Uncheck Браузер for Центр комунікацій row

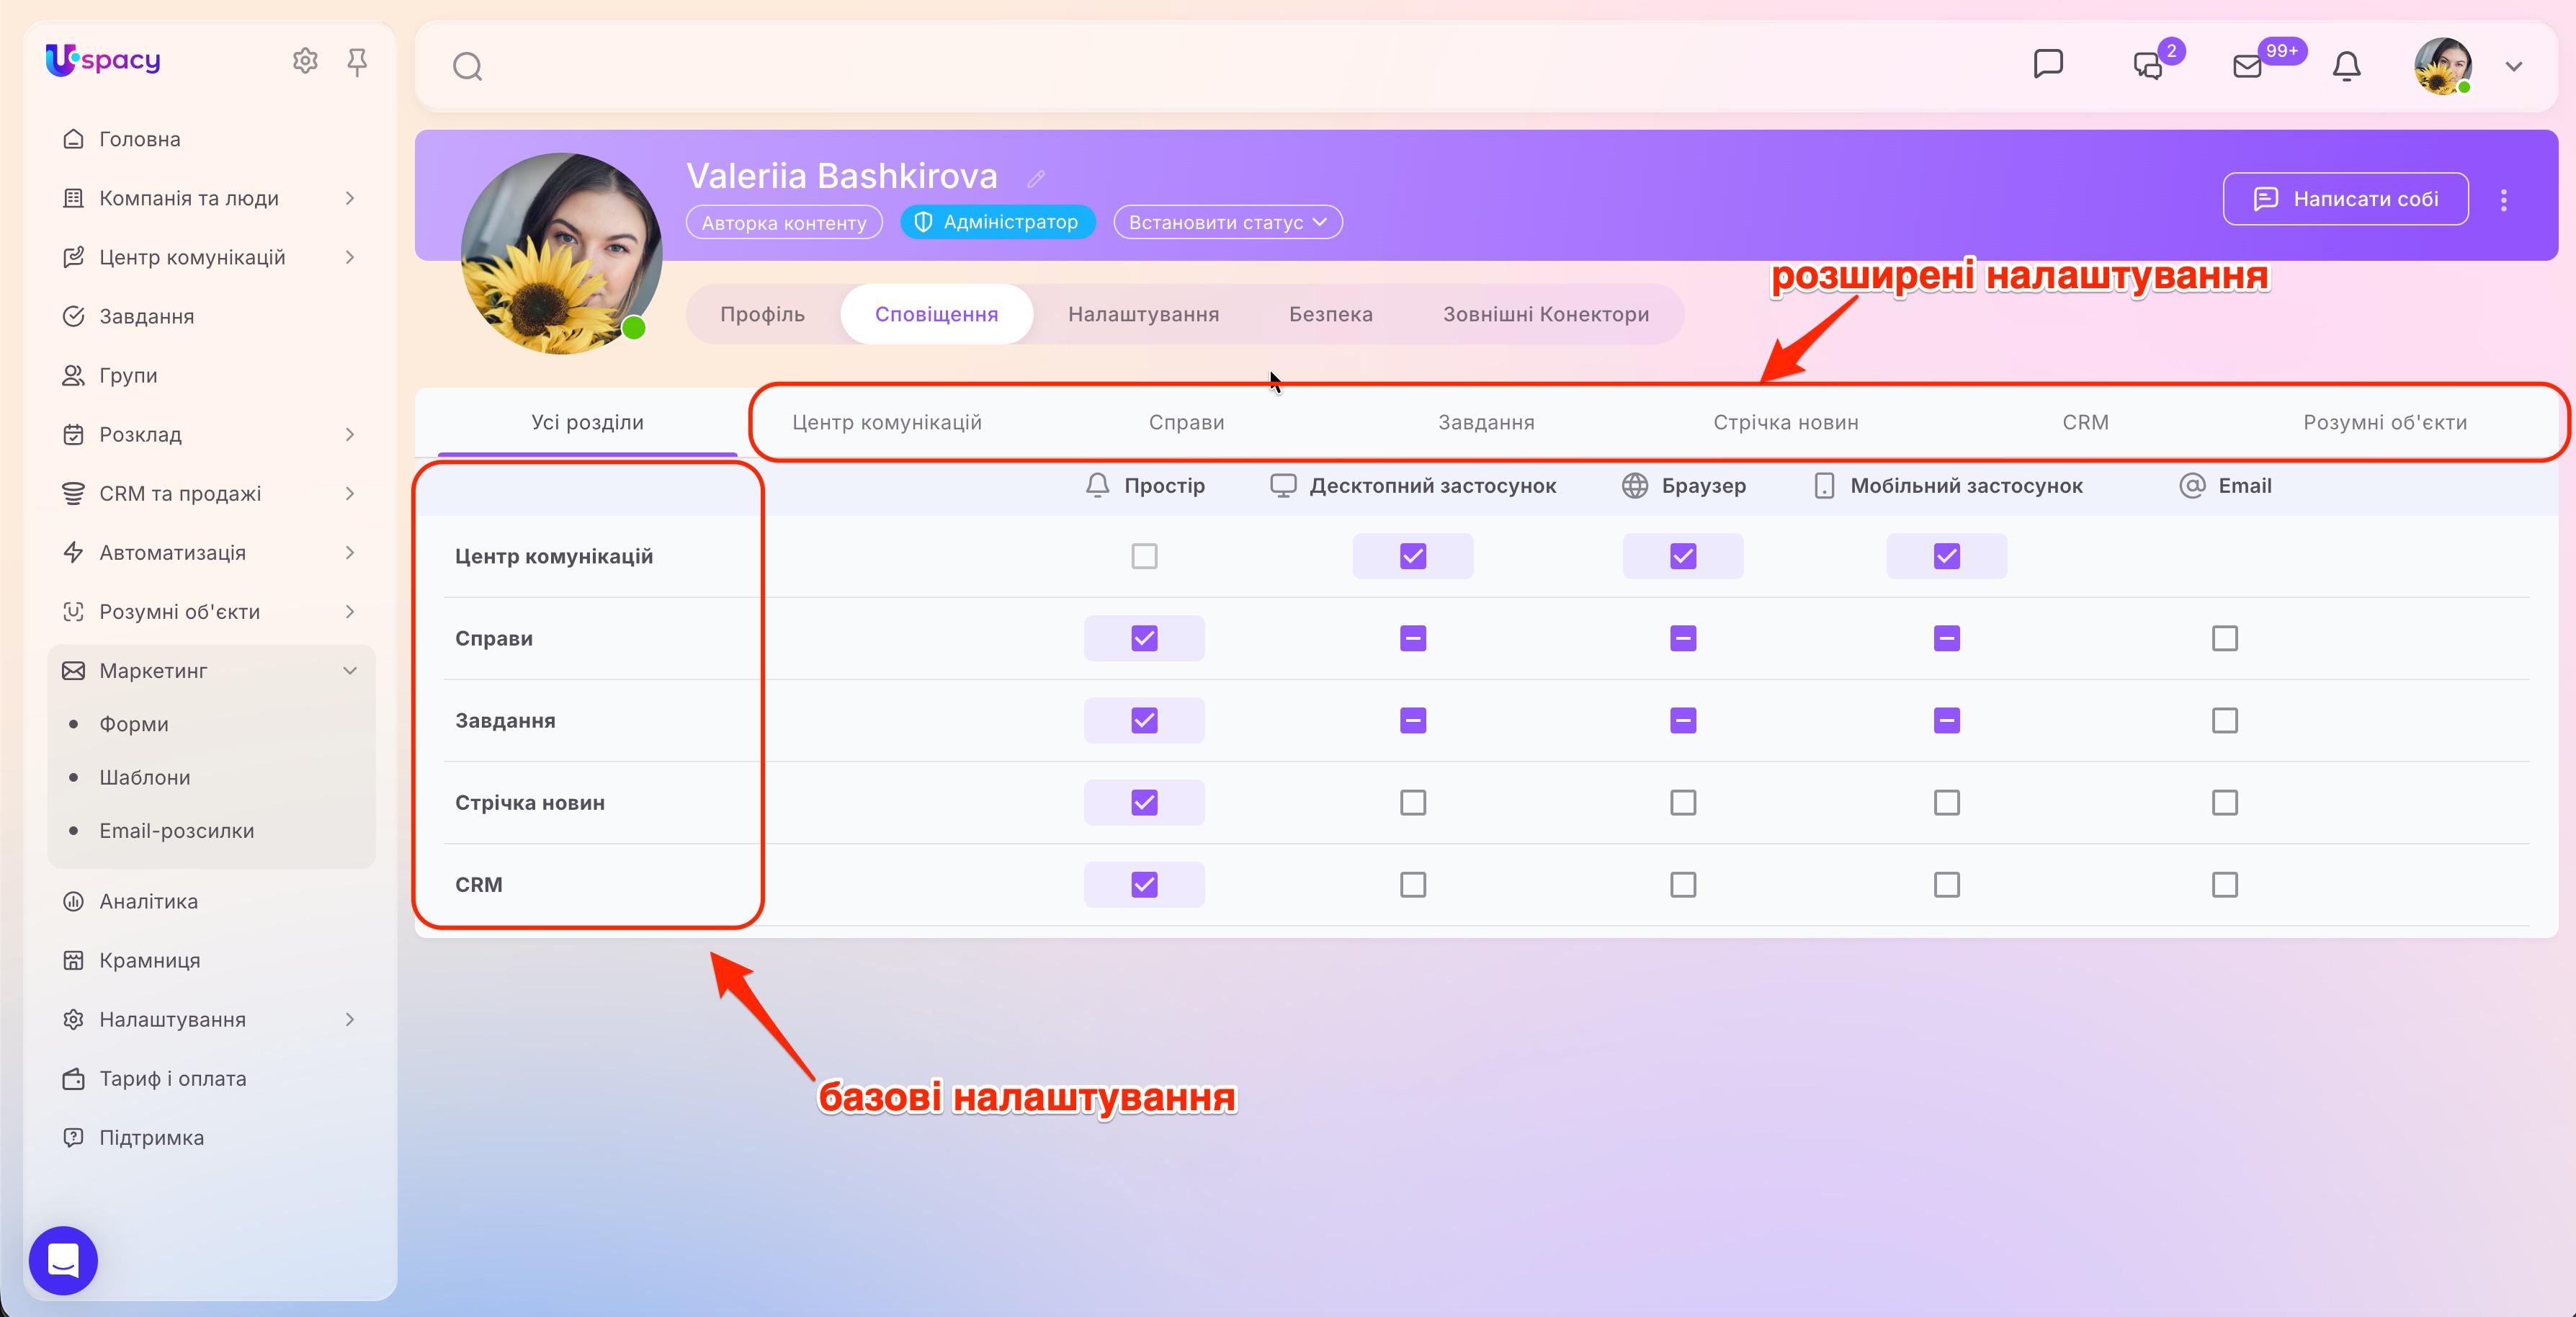coord(1683,556)
